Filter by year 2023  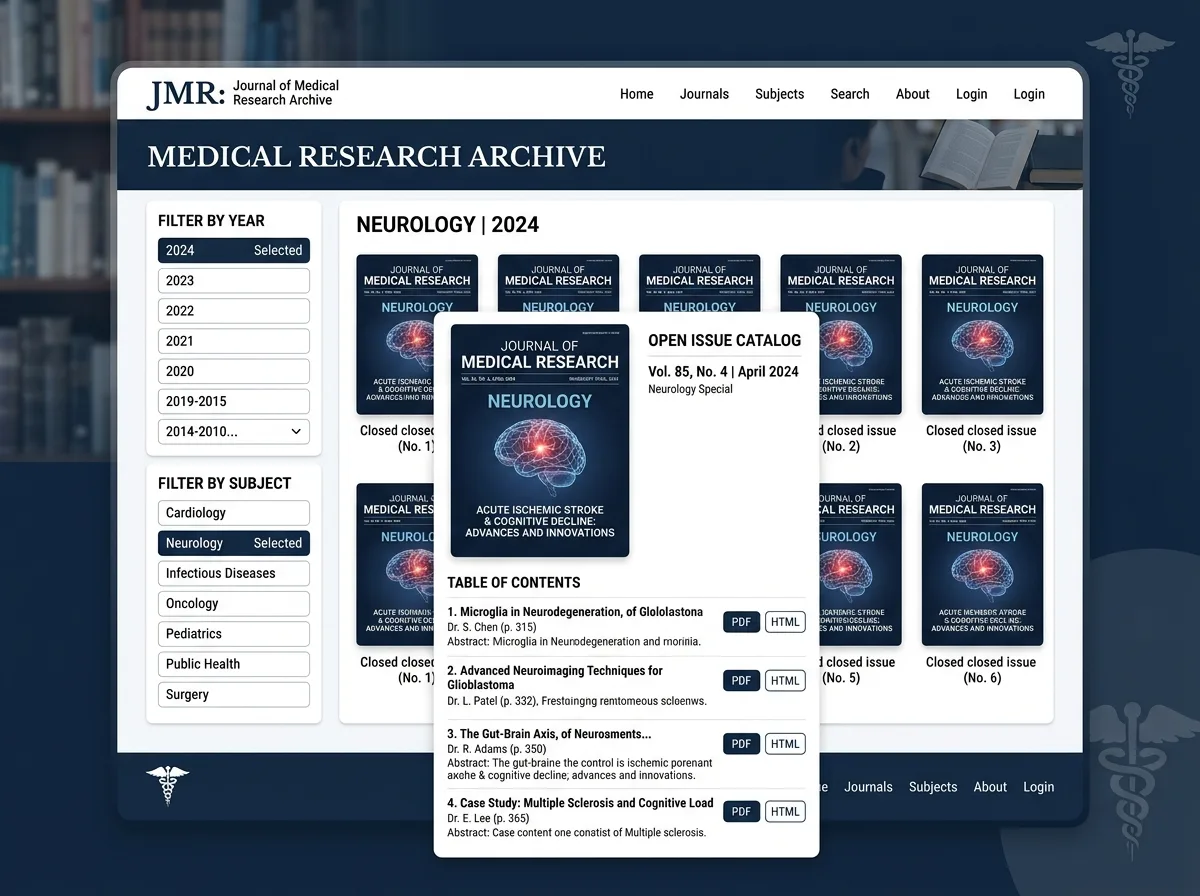coord(234,281)
